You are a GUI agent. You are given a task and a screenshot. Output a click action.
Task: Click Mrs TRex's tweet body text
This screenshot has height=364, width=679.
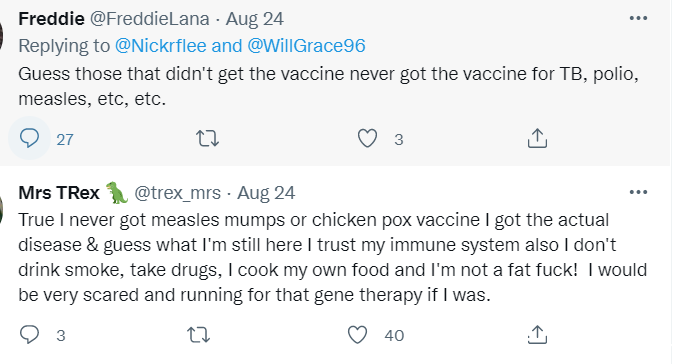click(x=333, y=257)
